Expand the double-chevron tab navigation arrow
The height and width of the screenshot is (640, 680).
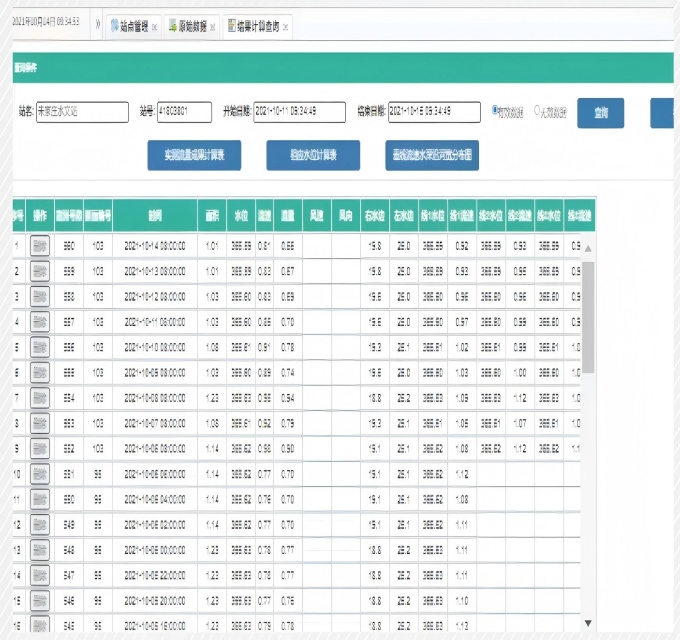(x=97, y=24)
